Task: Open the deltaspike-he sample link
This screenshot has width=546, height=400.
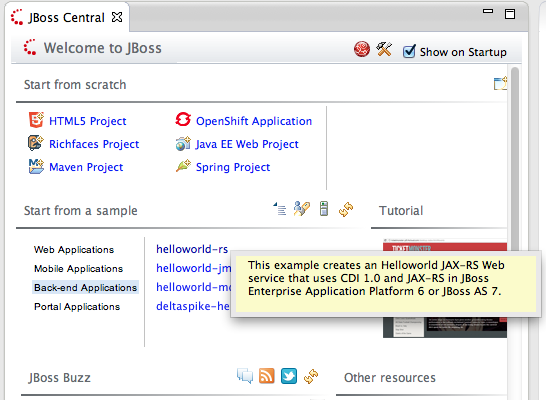Action: [x=193, y=306]
